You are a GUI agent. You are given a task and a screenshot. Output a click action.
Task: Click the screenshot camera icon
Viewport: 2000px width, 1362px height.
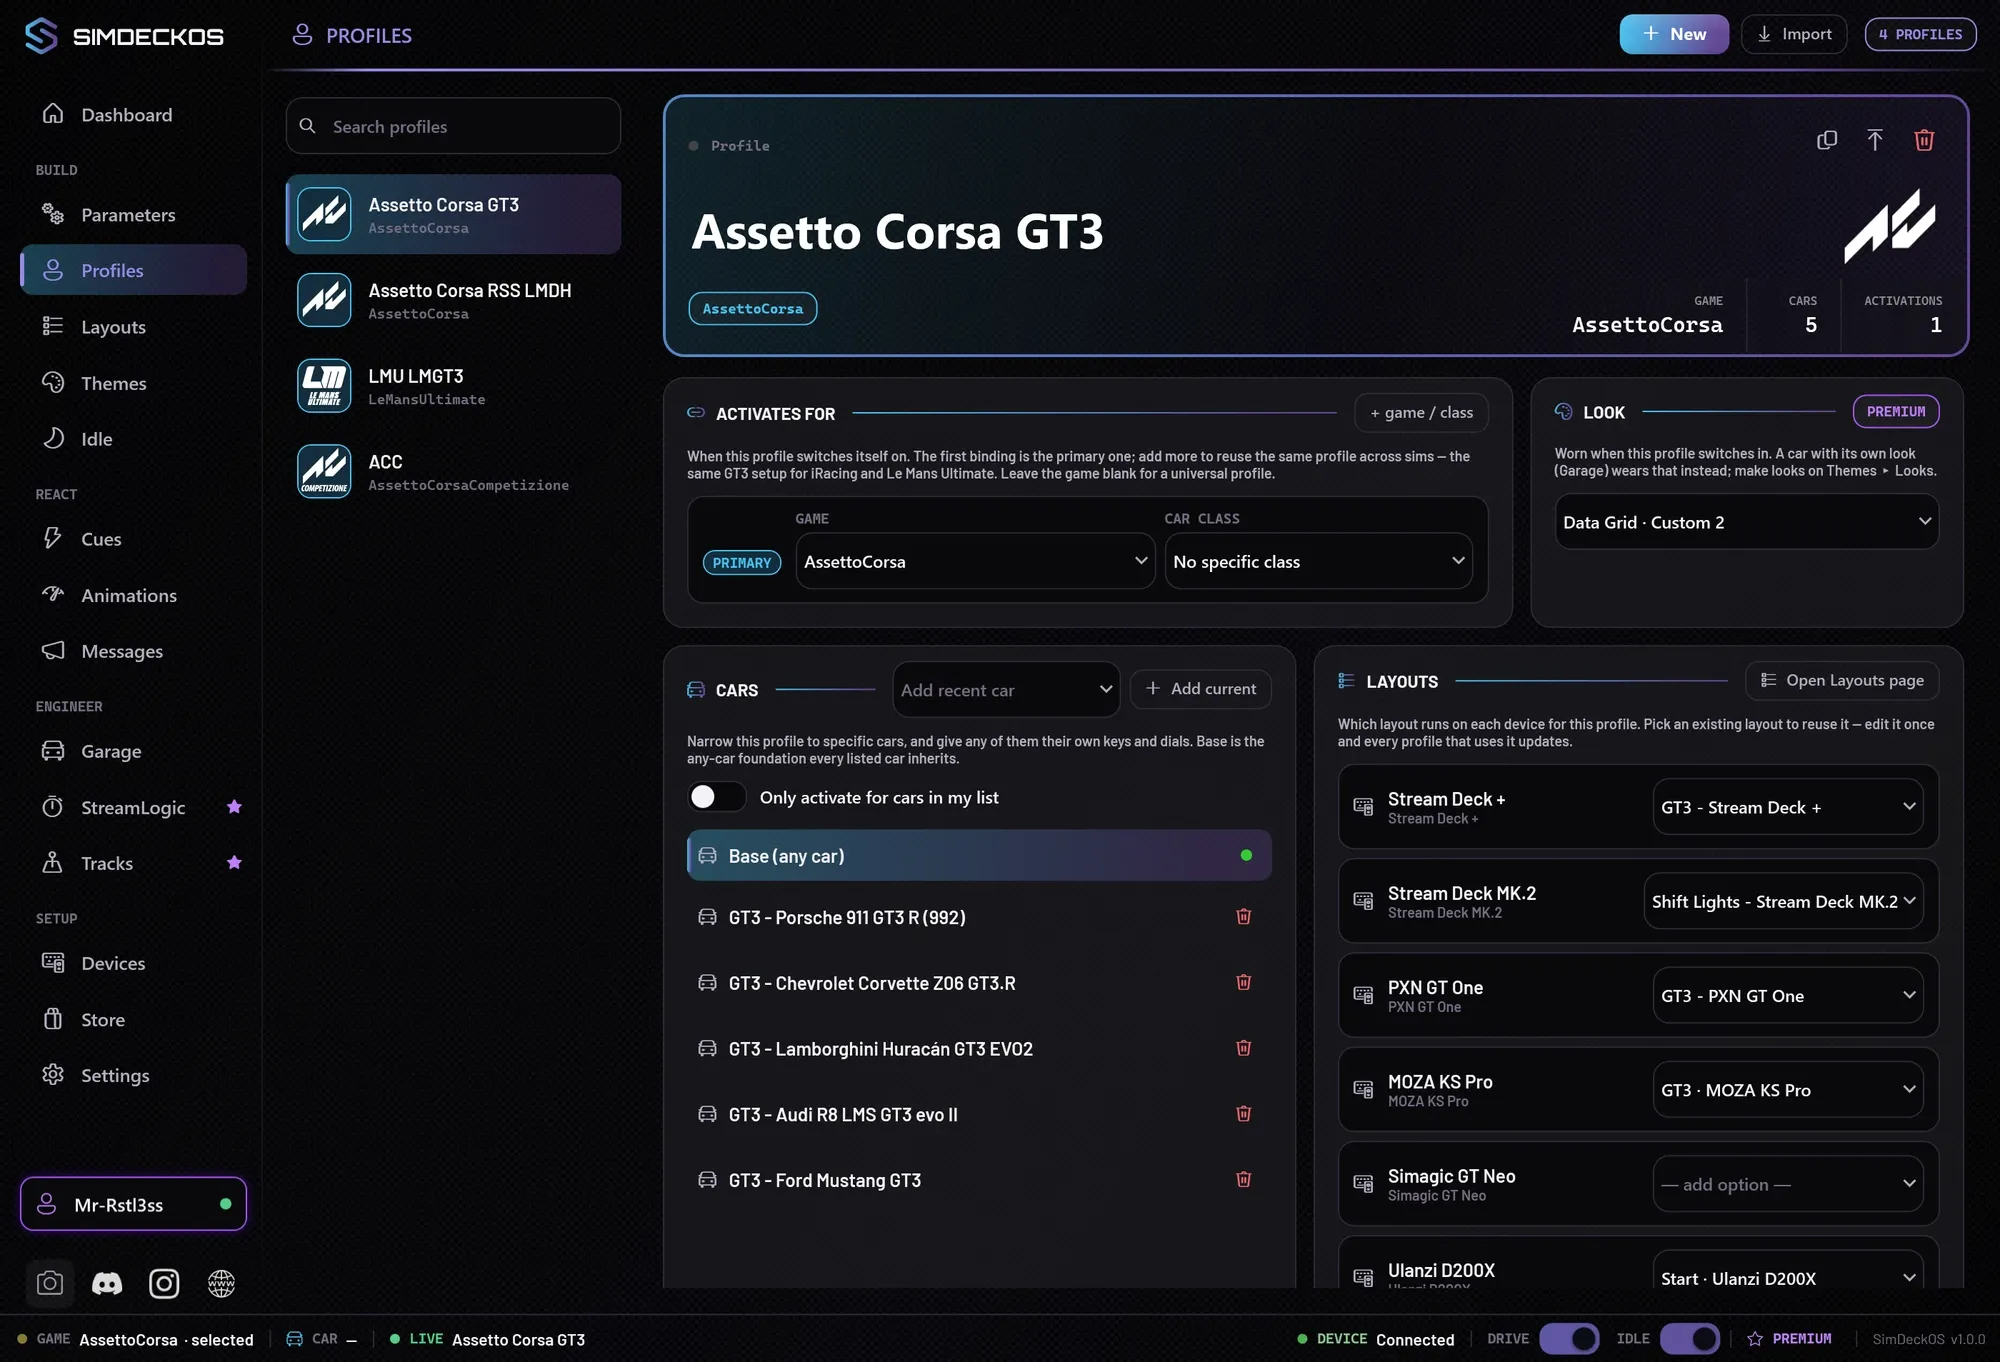[x=49, y=1283]
